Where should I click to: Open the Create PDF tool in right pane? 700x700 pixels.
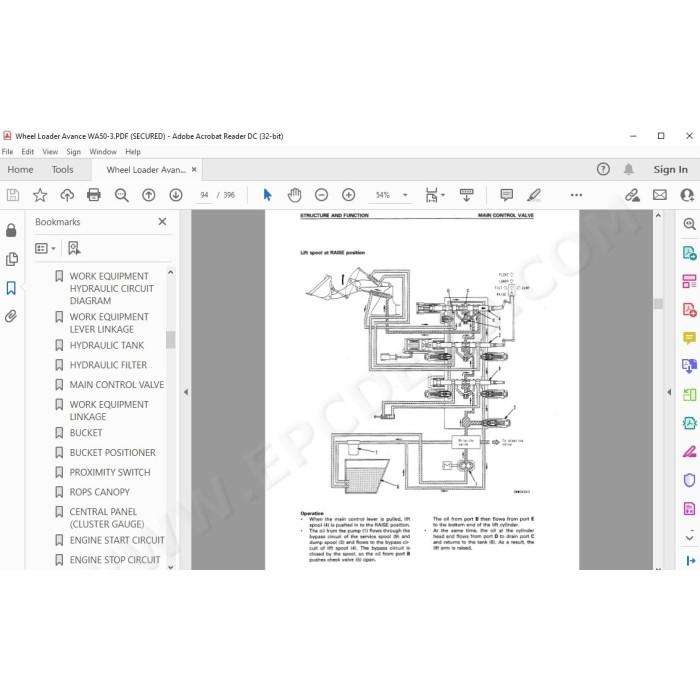(x=689, y=309)
